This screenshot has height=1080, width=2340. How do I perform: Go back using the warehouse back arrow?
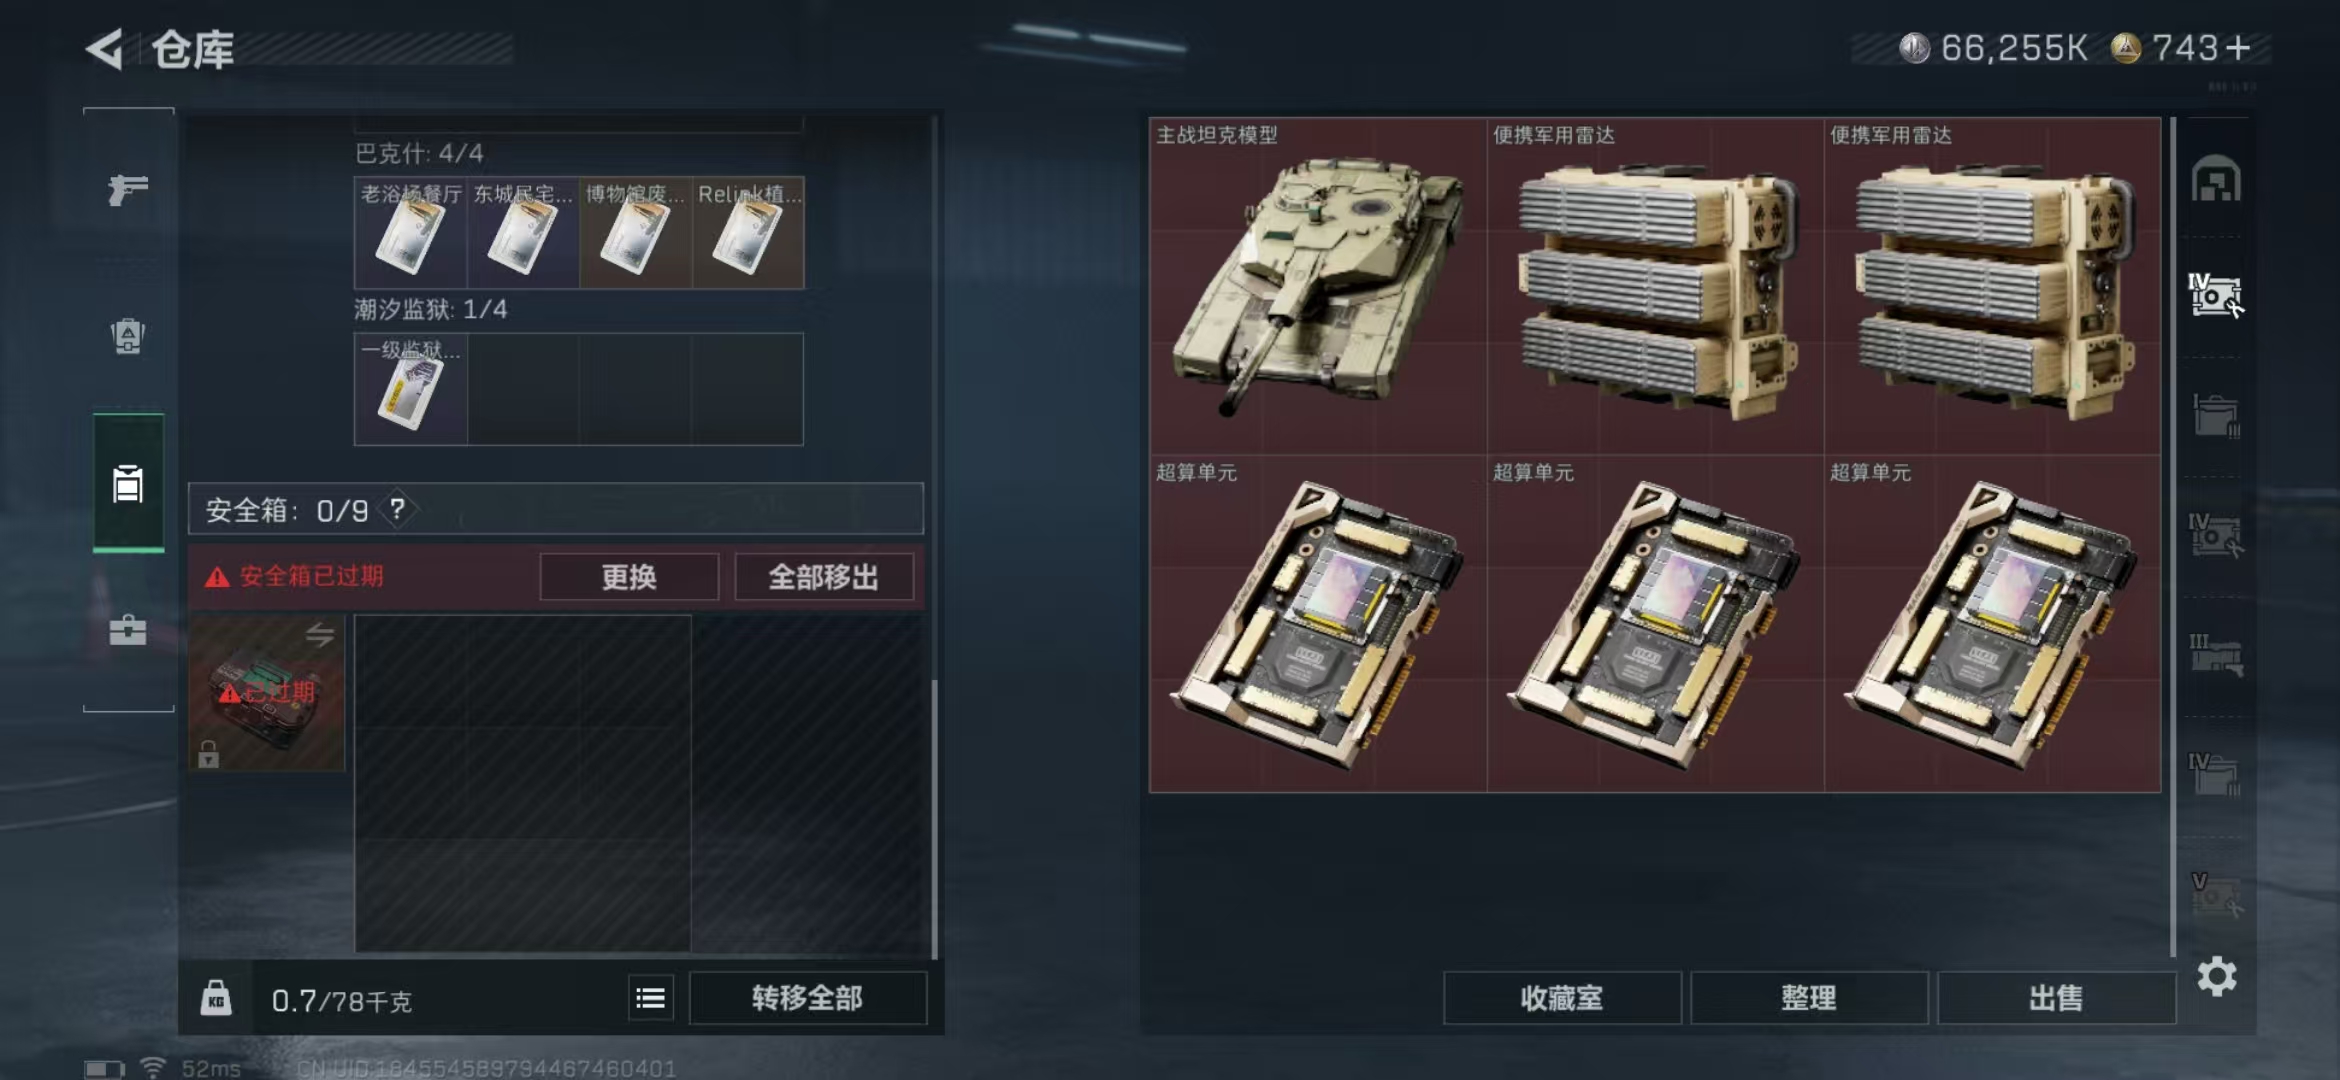tap(105, 49)
